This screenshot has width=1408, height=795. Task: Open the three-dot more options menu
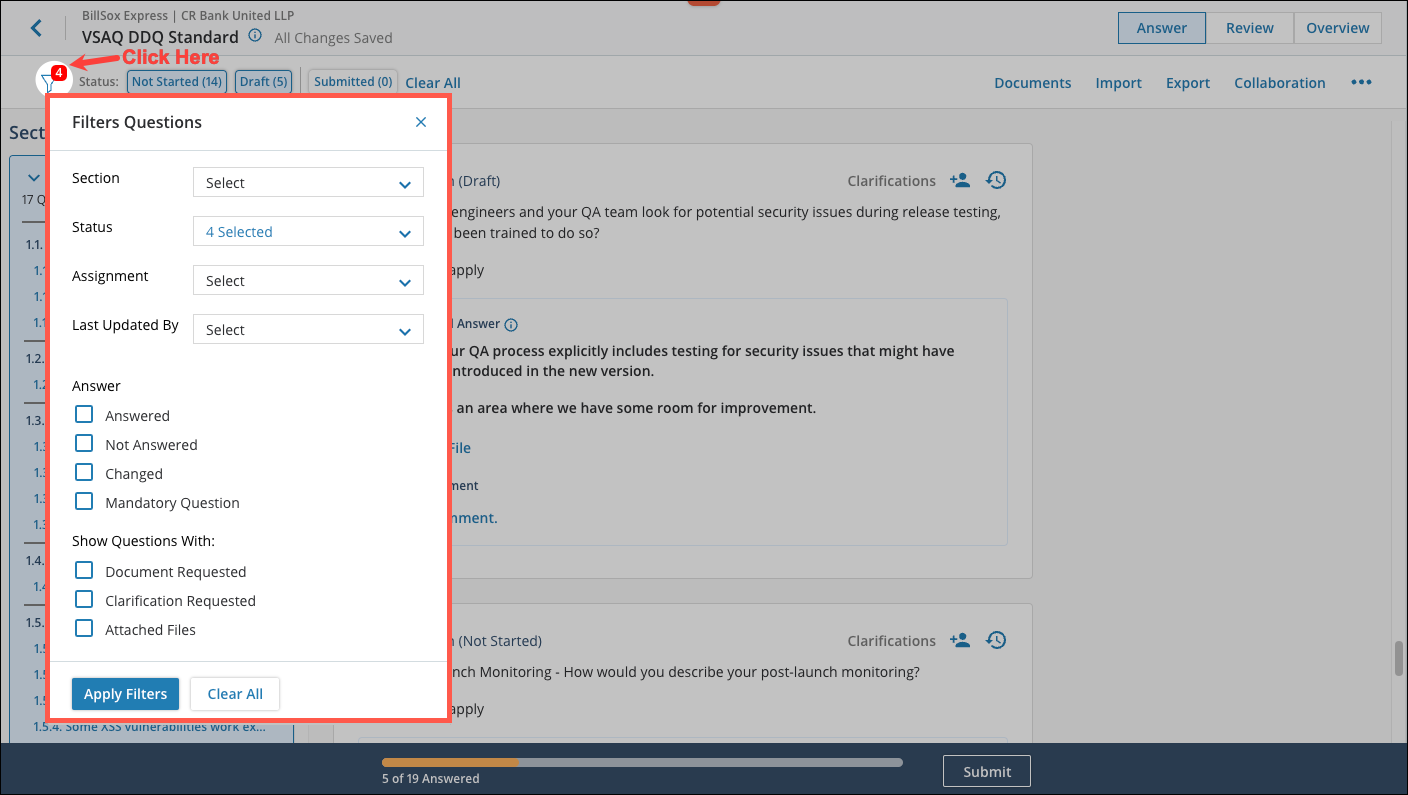tap(1361, 83)
